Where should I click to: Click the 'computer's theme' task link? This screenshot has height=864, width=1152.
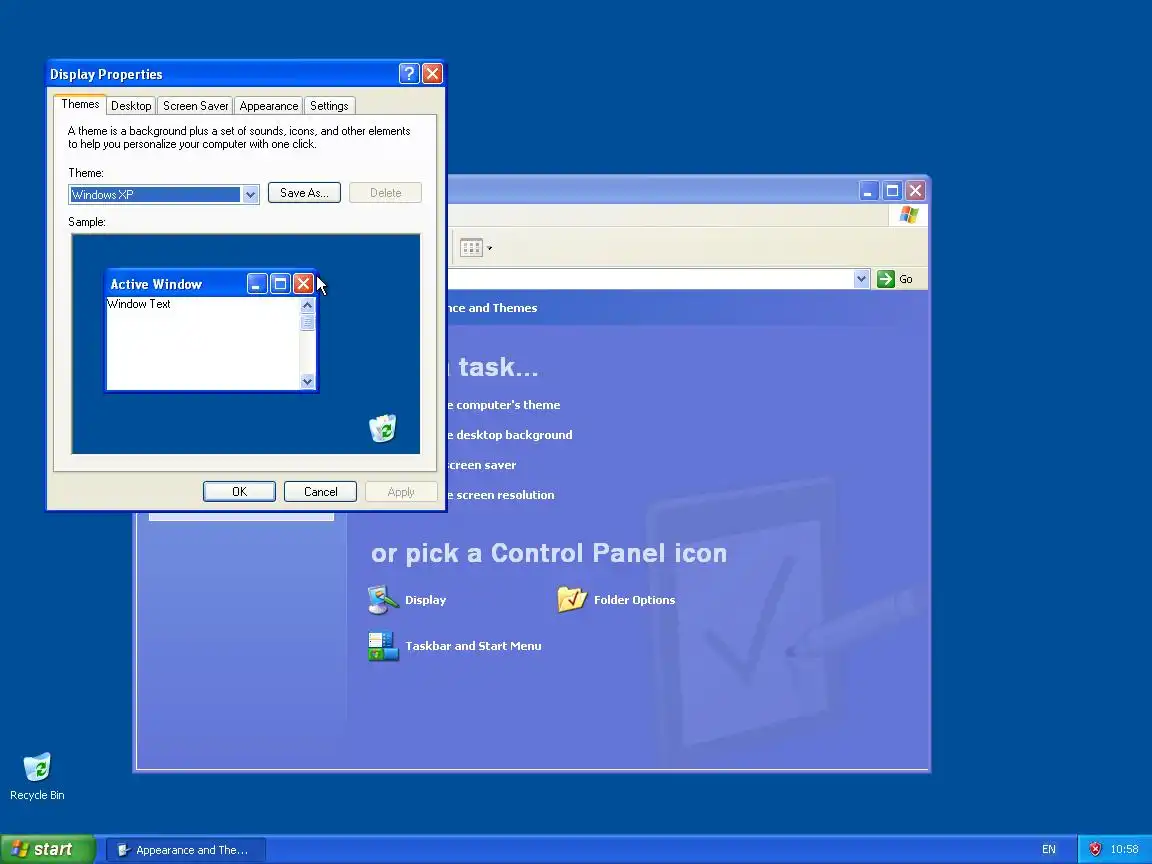coord(503,405)
